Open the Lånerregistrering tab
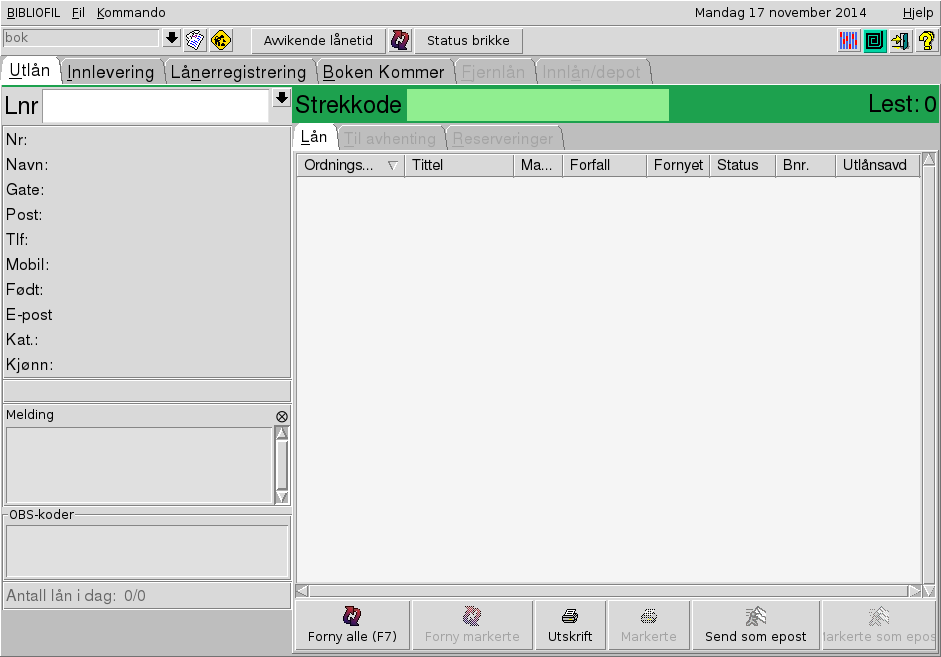The height and width of the screenshot is (657, 941). click(238, 72)
